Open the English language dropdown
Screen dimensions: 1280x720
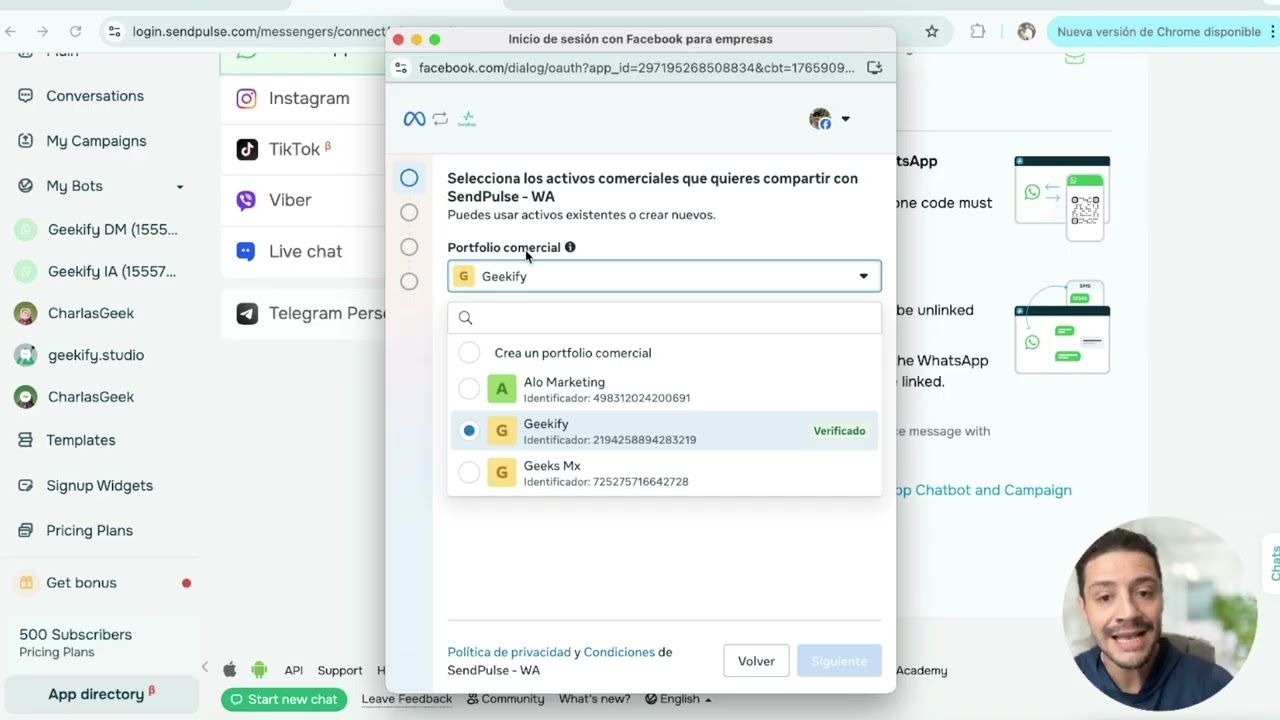(678, 699)
